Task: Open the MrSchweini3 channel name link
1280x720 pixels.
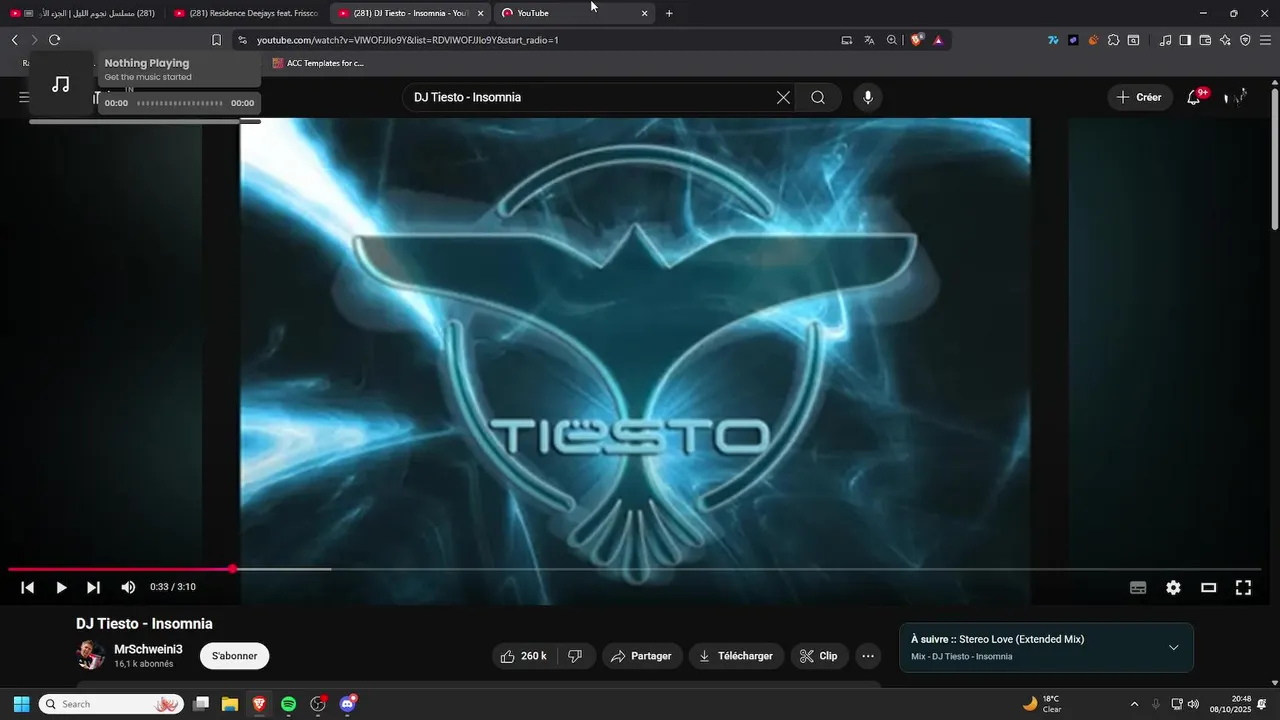Action: coord(148,649)
